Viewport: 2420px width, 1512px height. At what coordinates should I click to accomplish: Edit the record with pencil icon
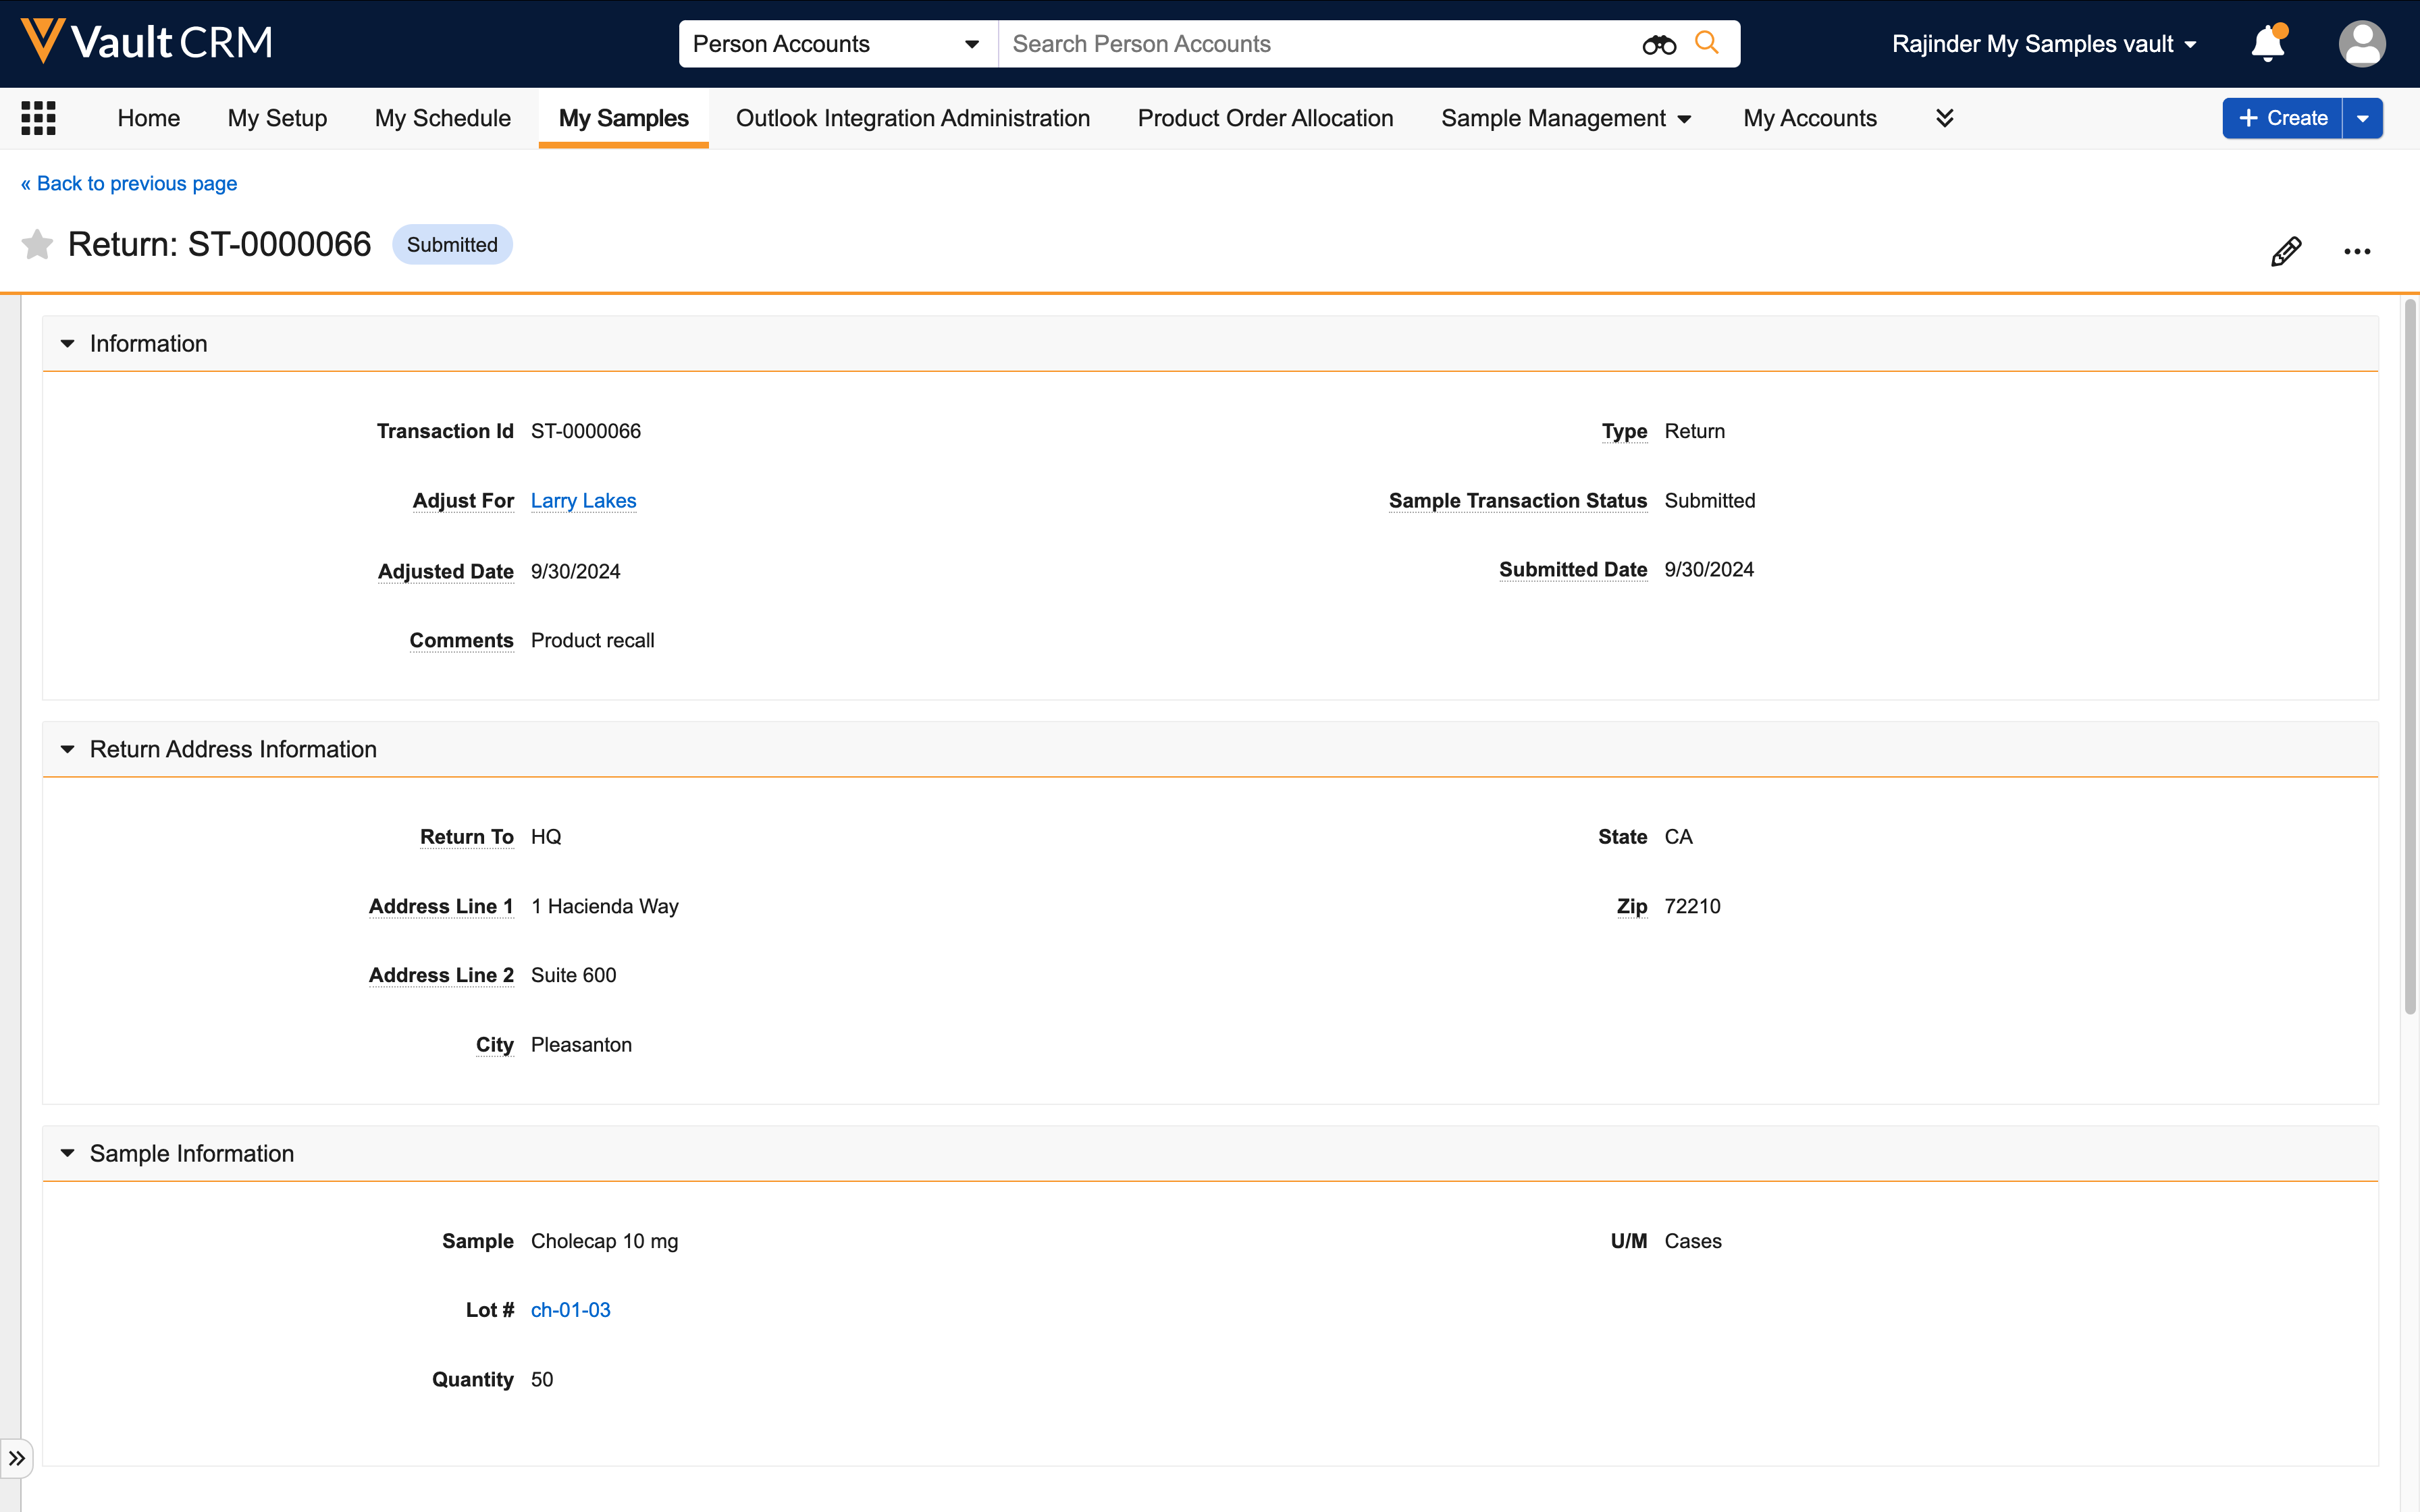2285,251
